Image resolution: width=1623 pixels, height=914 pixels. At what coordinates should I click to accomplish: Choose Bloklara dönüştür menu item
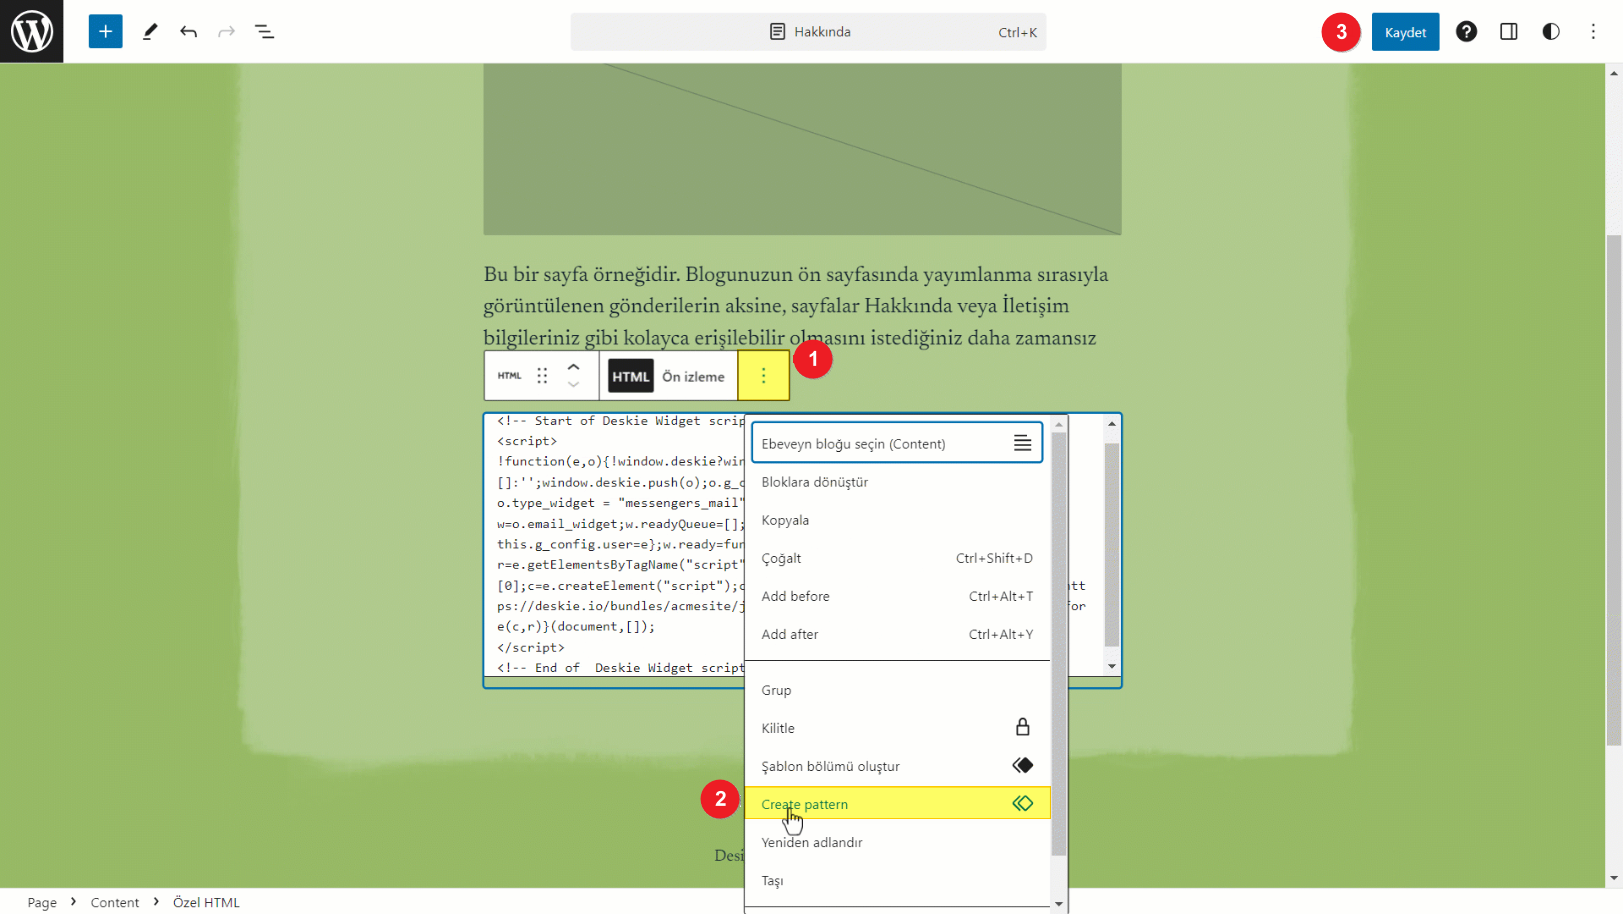pyautogui.click(x=897, y=482)
